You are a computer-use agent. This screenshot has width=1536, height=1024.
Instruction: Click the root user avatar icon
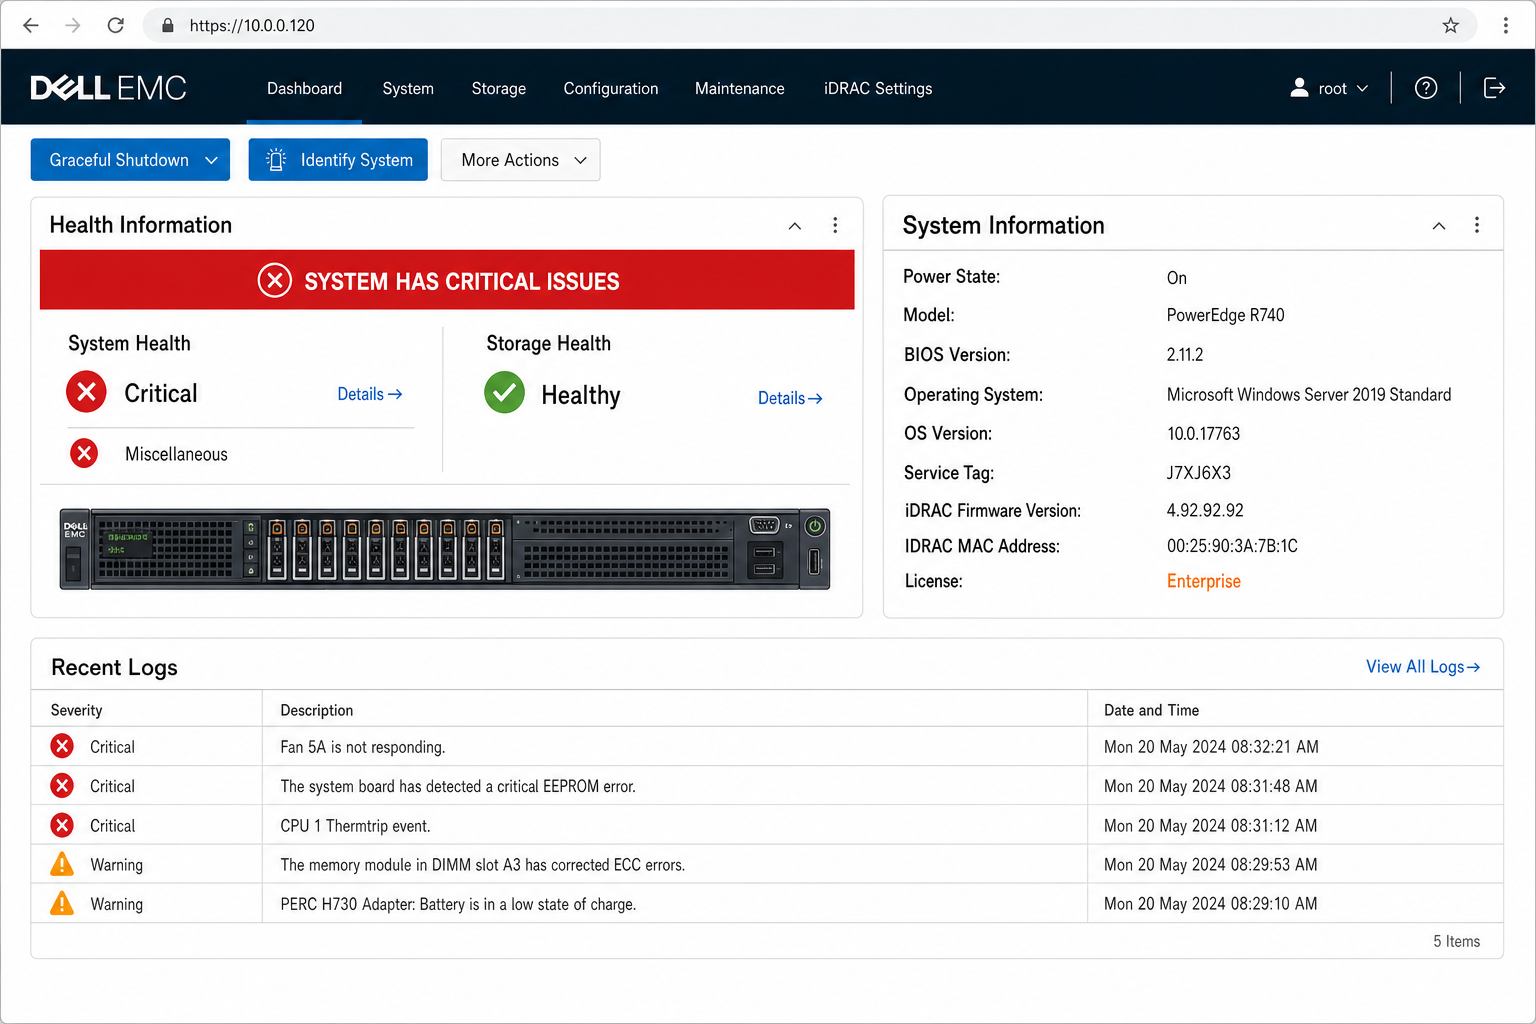click(x=1299, y=88)
